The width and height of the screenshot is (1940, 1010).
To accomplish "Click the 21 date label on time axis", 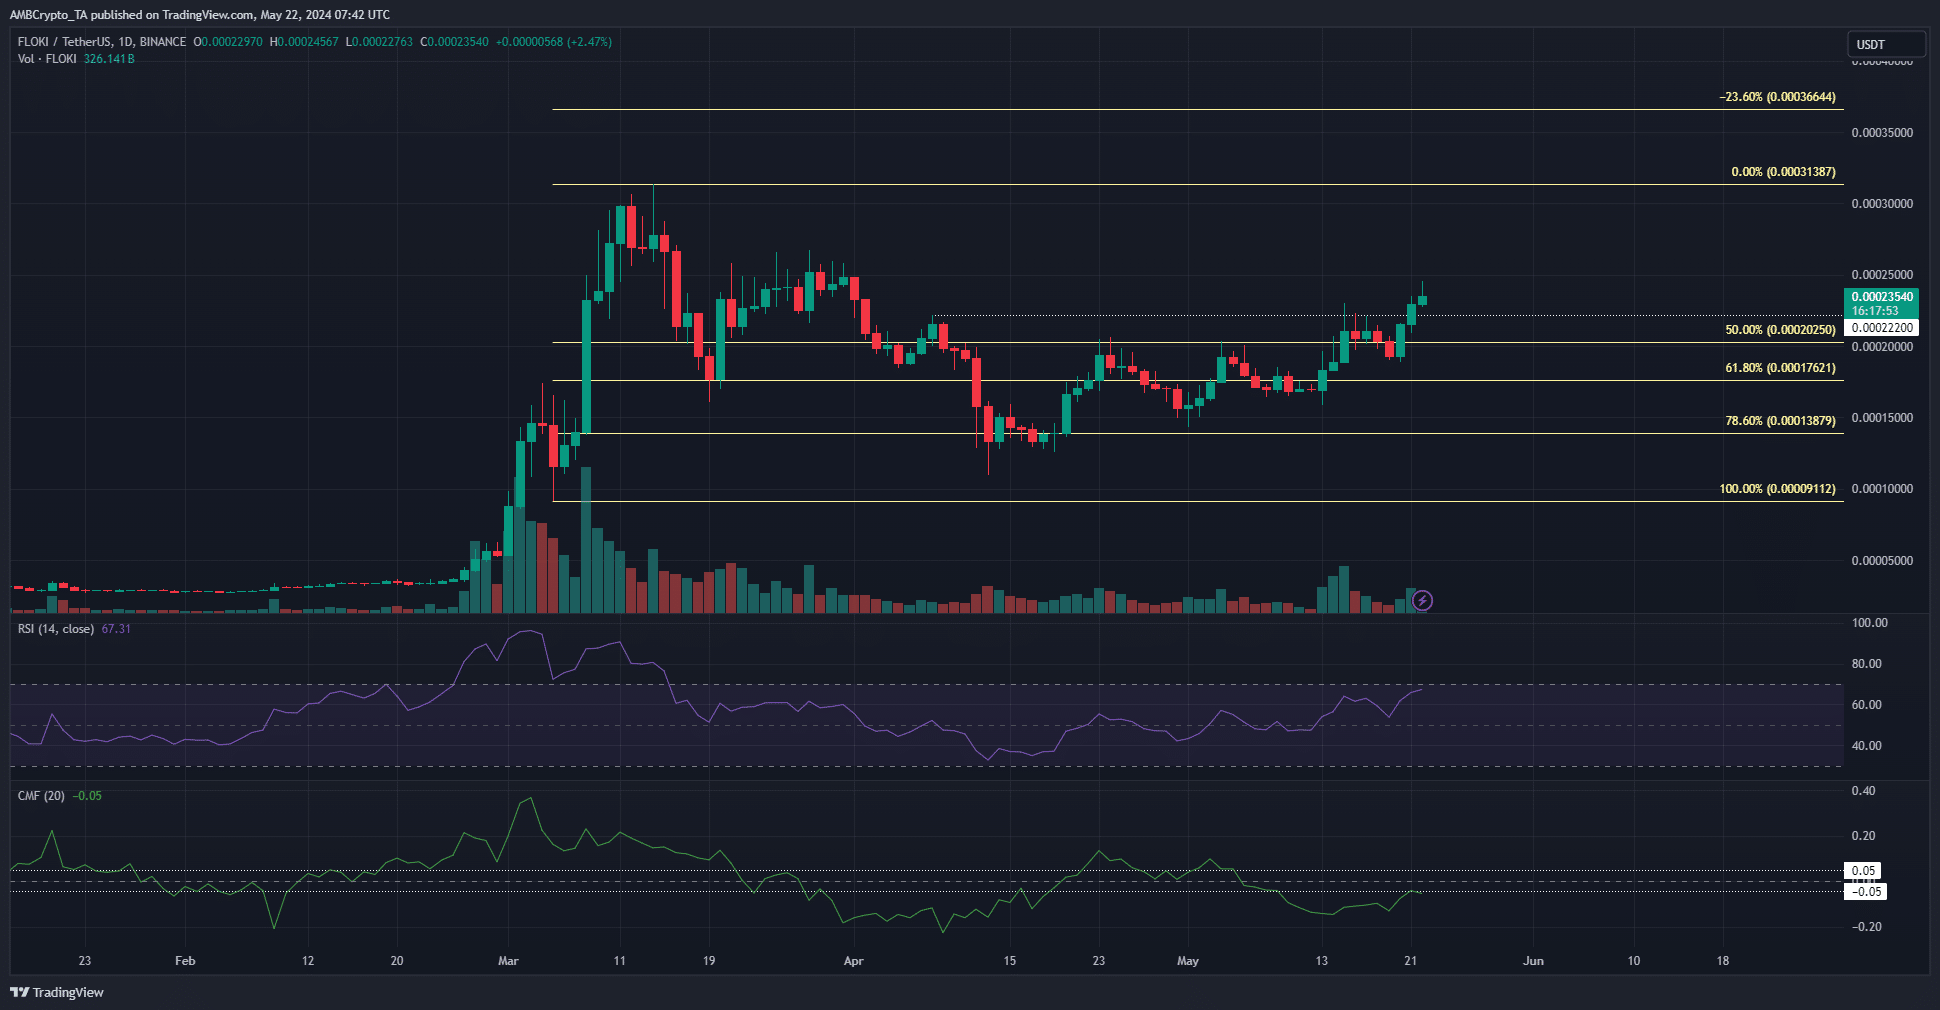I will pyautogui.click(x=1411, y=961).
